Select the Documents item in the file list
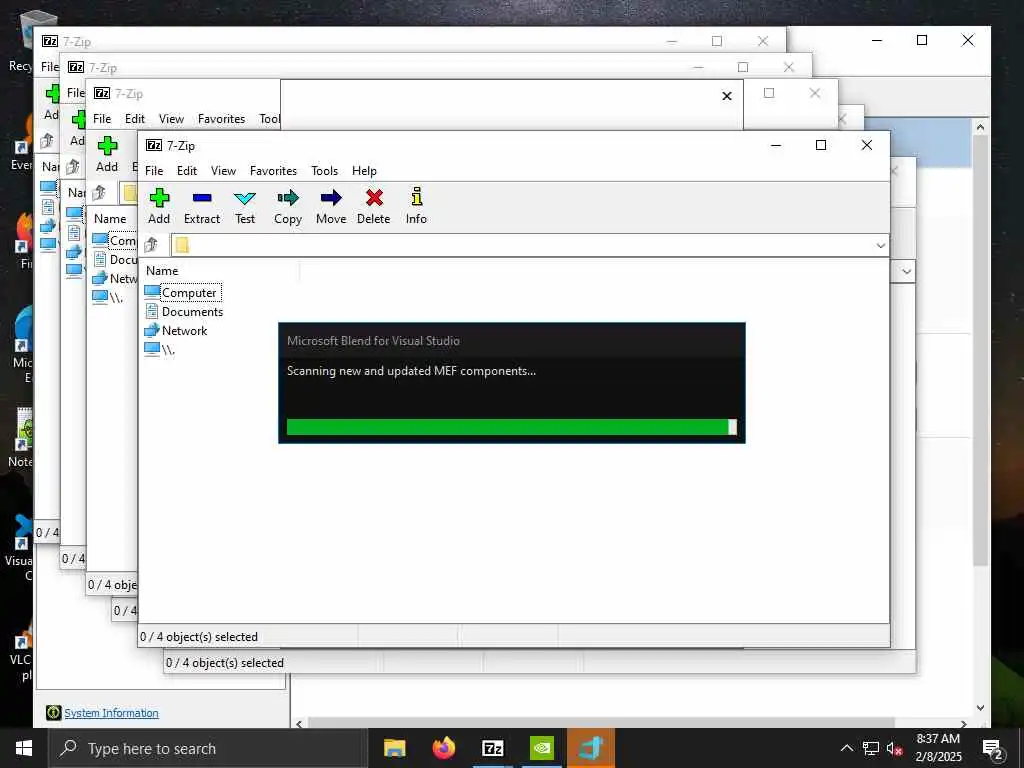 (x=184, y=312)
